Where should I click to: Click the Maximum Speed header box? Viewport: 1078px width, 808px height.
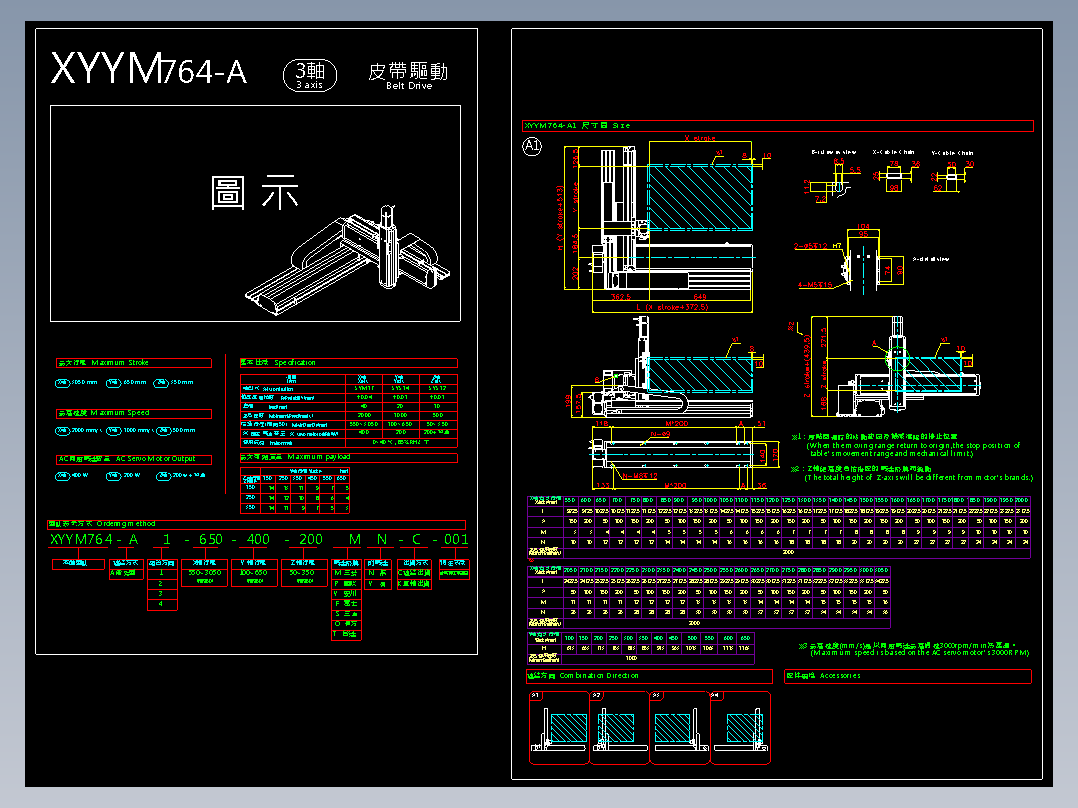pyautogui.click(x=134, y=413)
